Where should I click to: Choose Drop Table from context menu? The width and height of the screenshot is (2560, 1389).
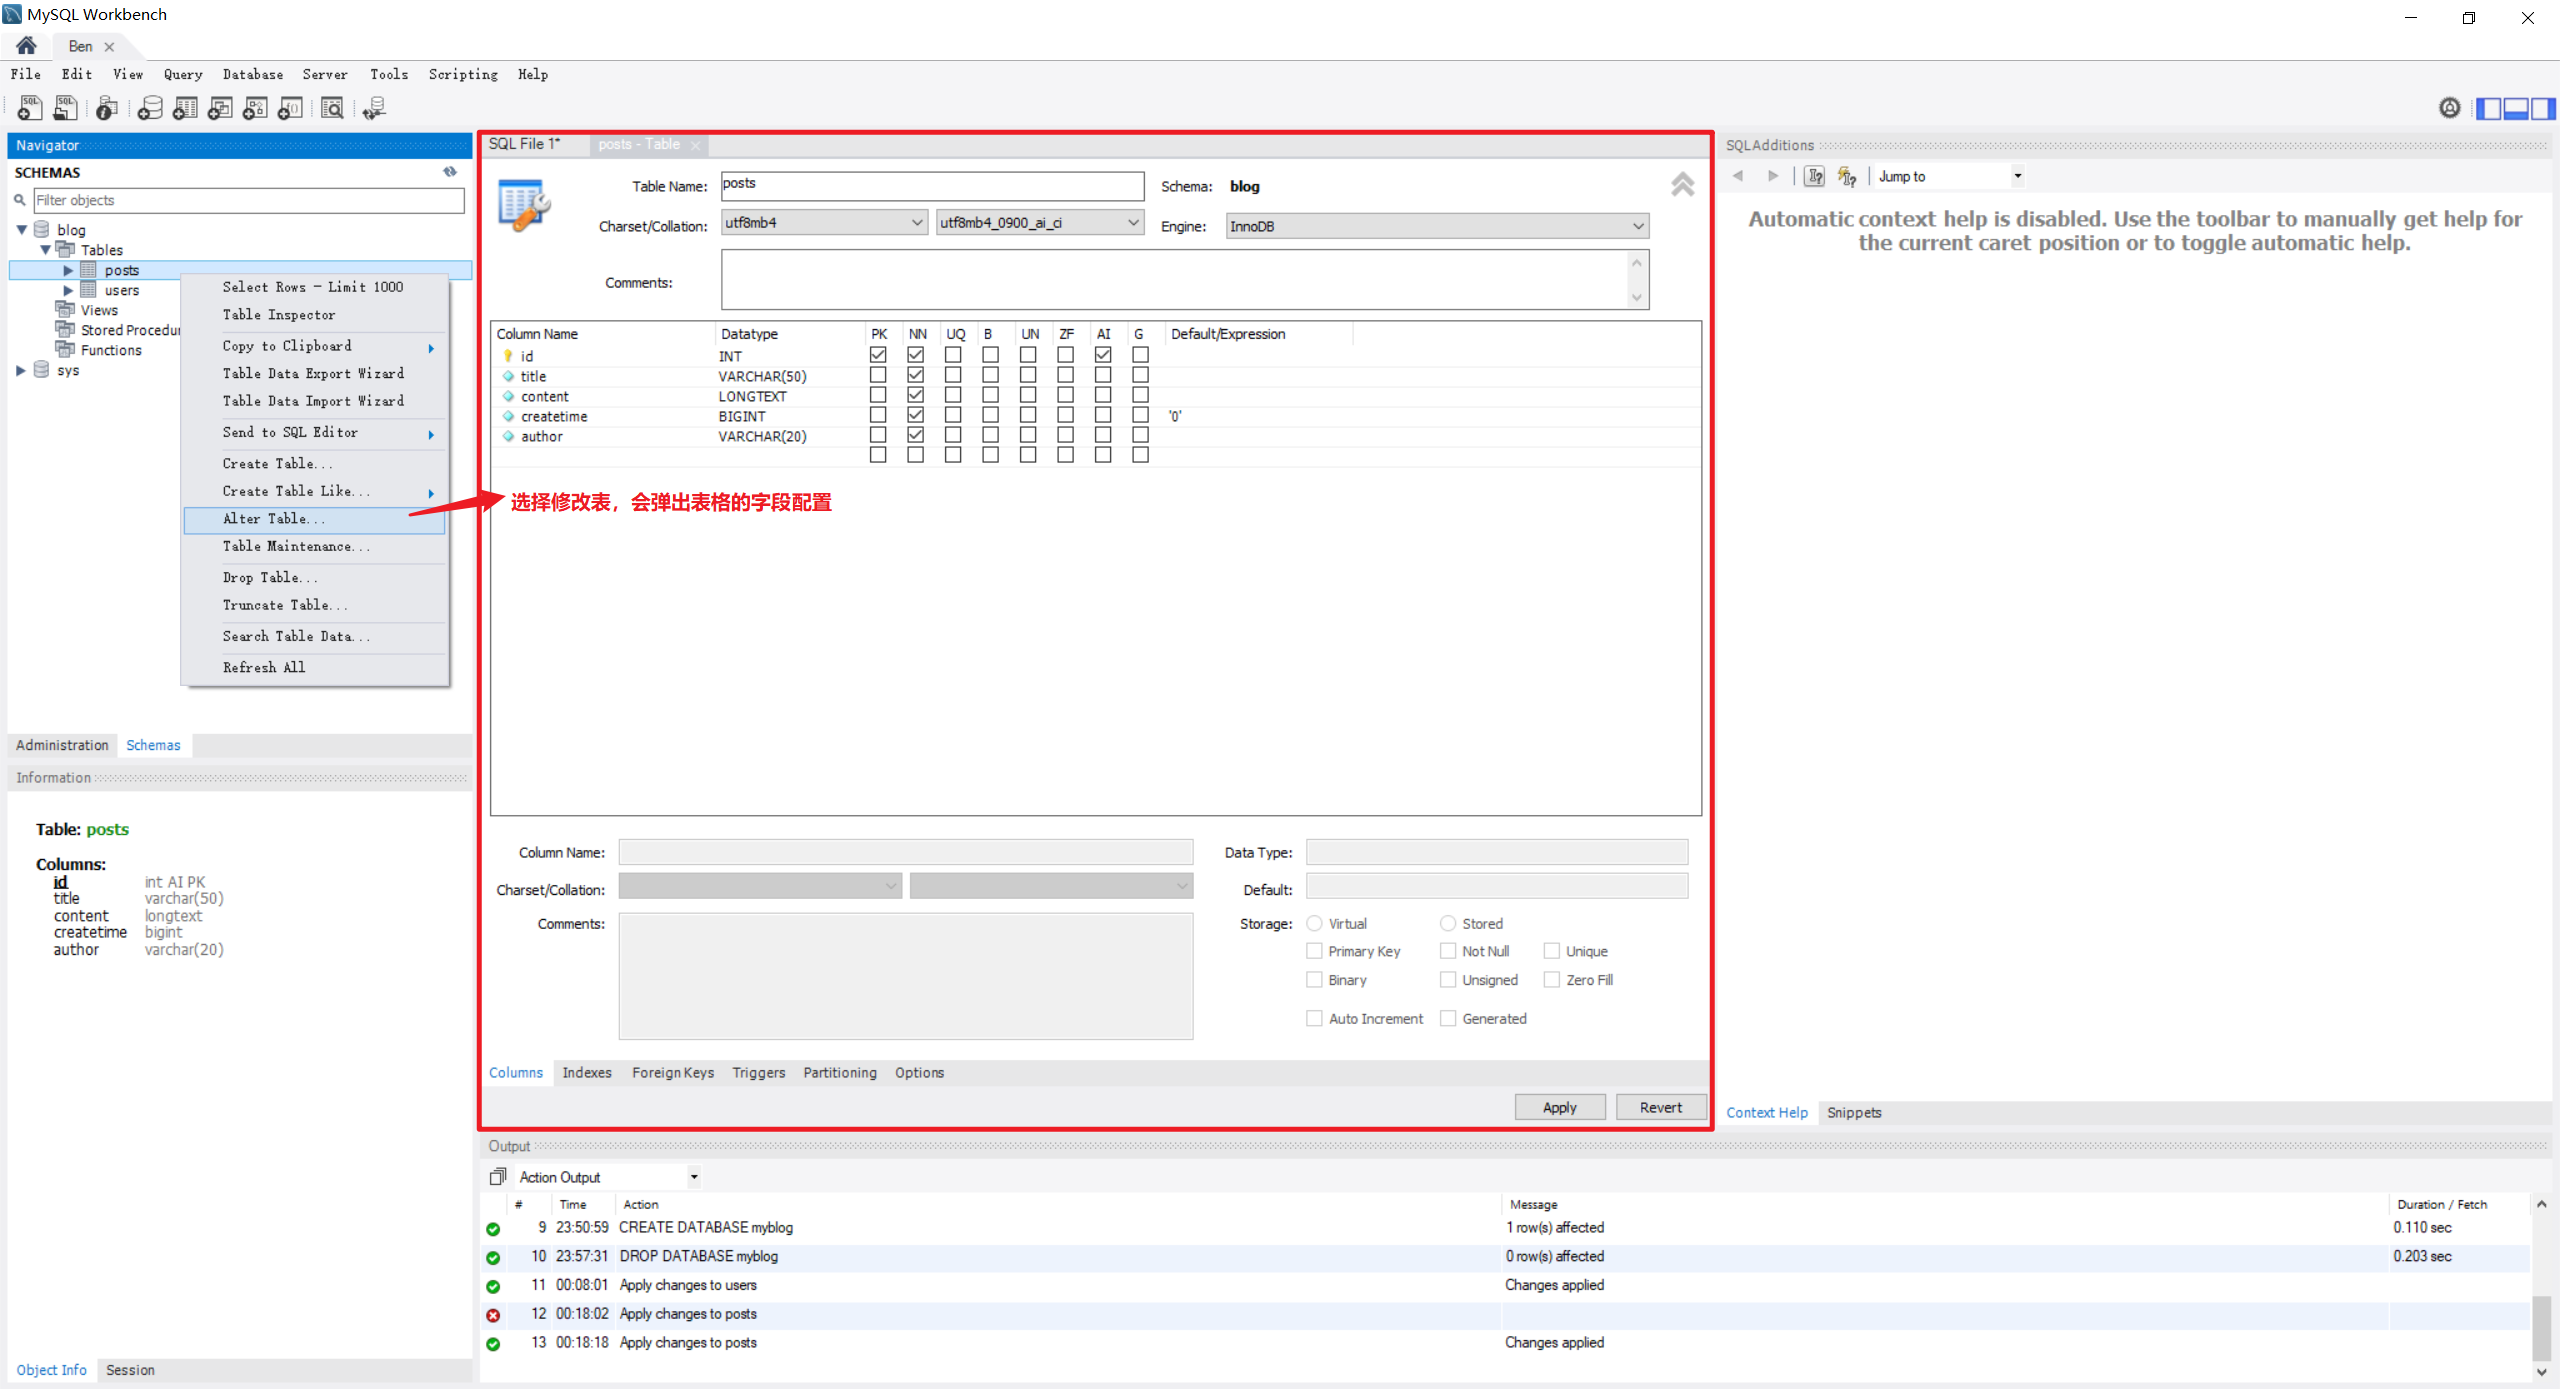tap(314, 578)
